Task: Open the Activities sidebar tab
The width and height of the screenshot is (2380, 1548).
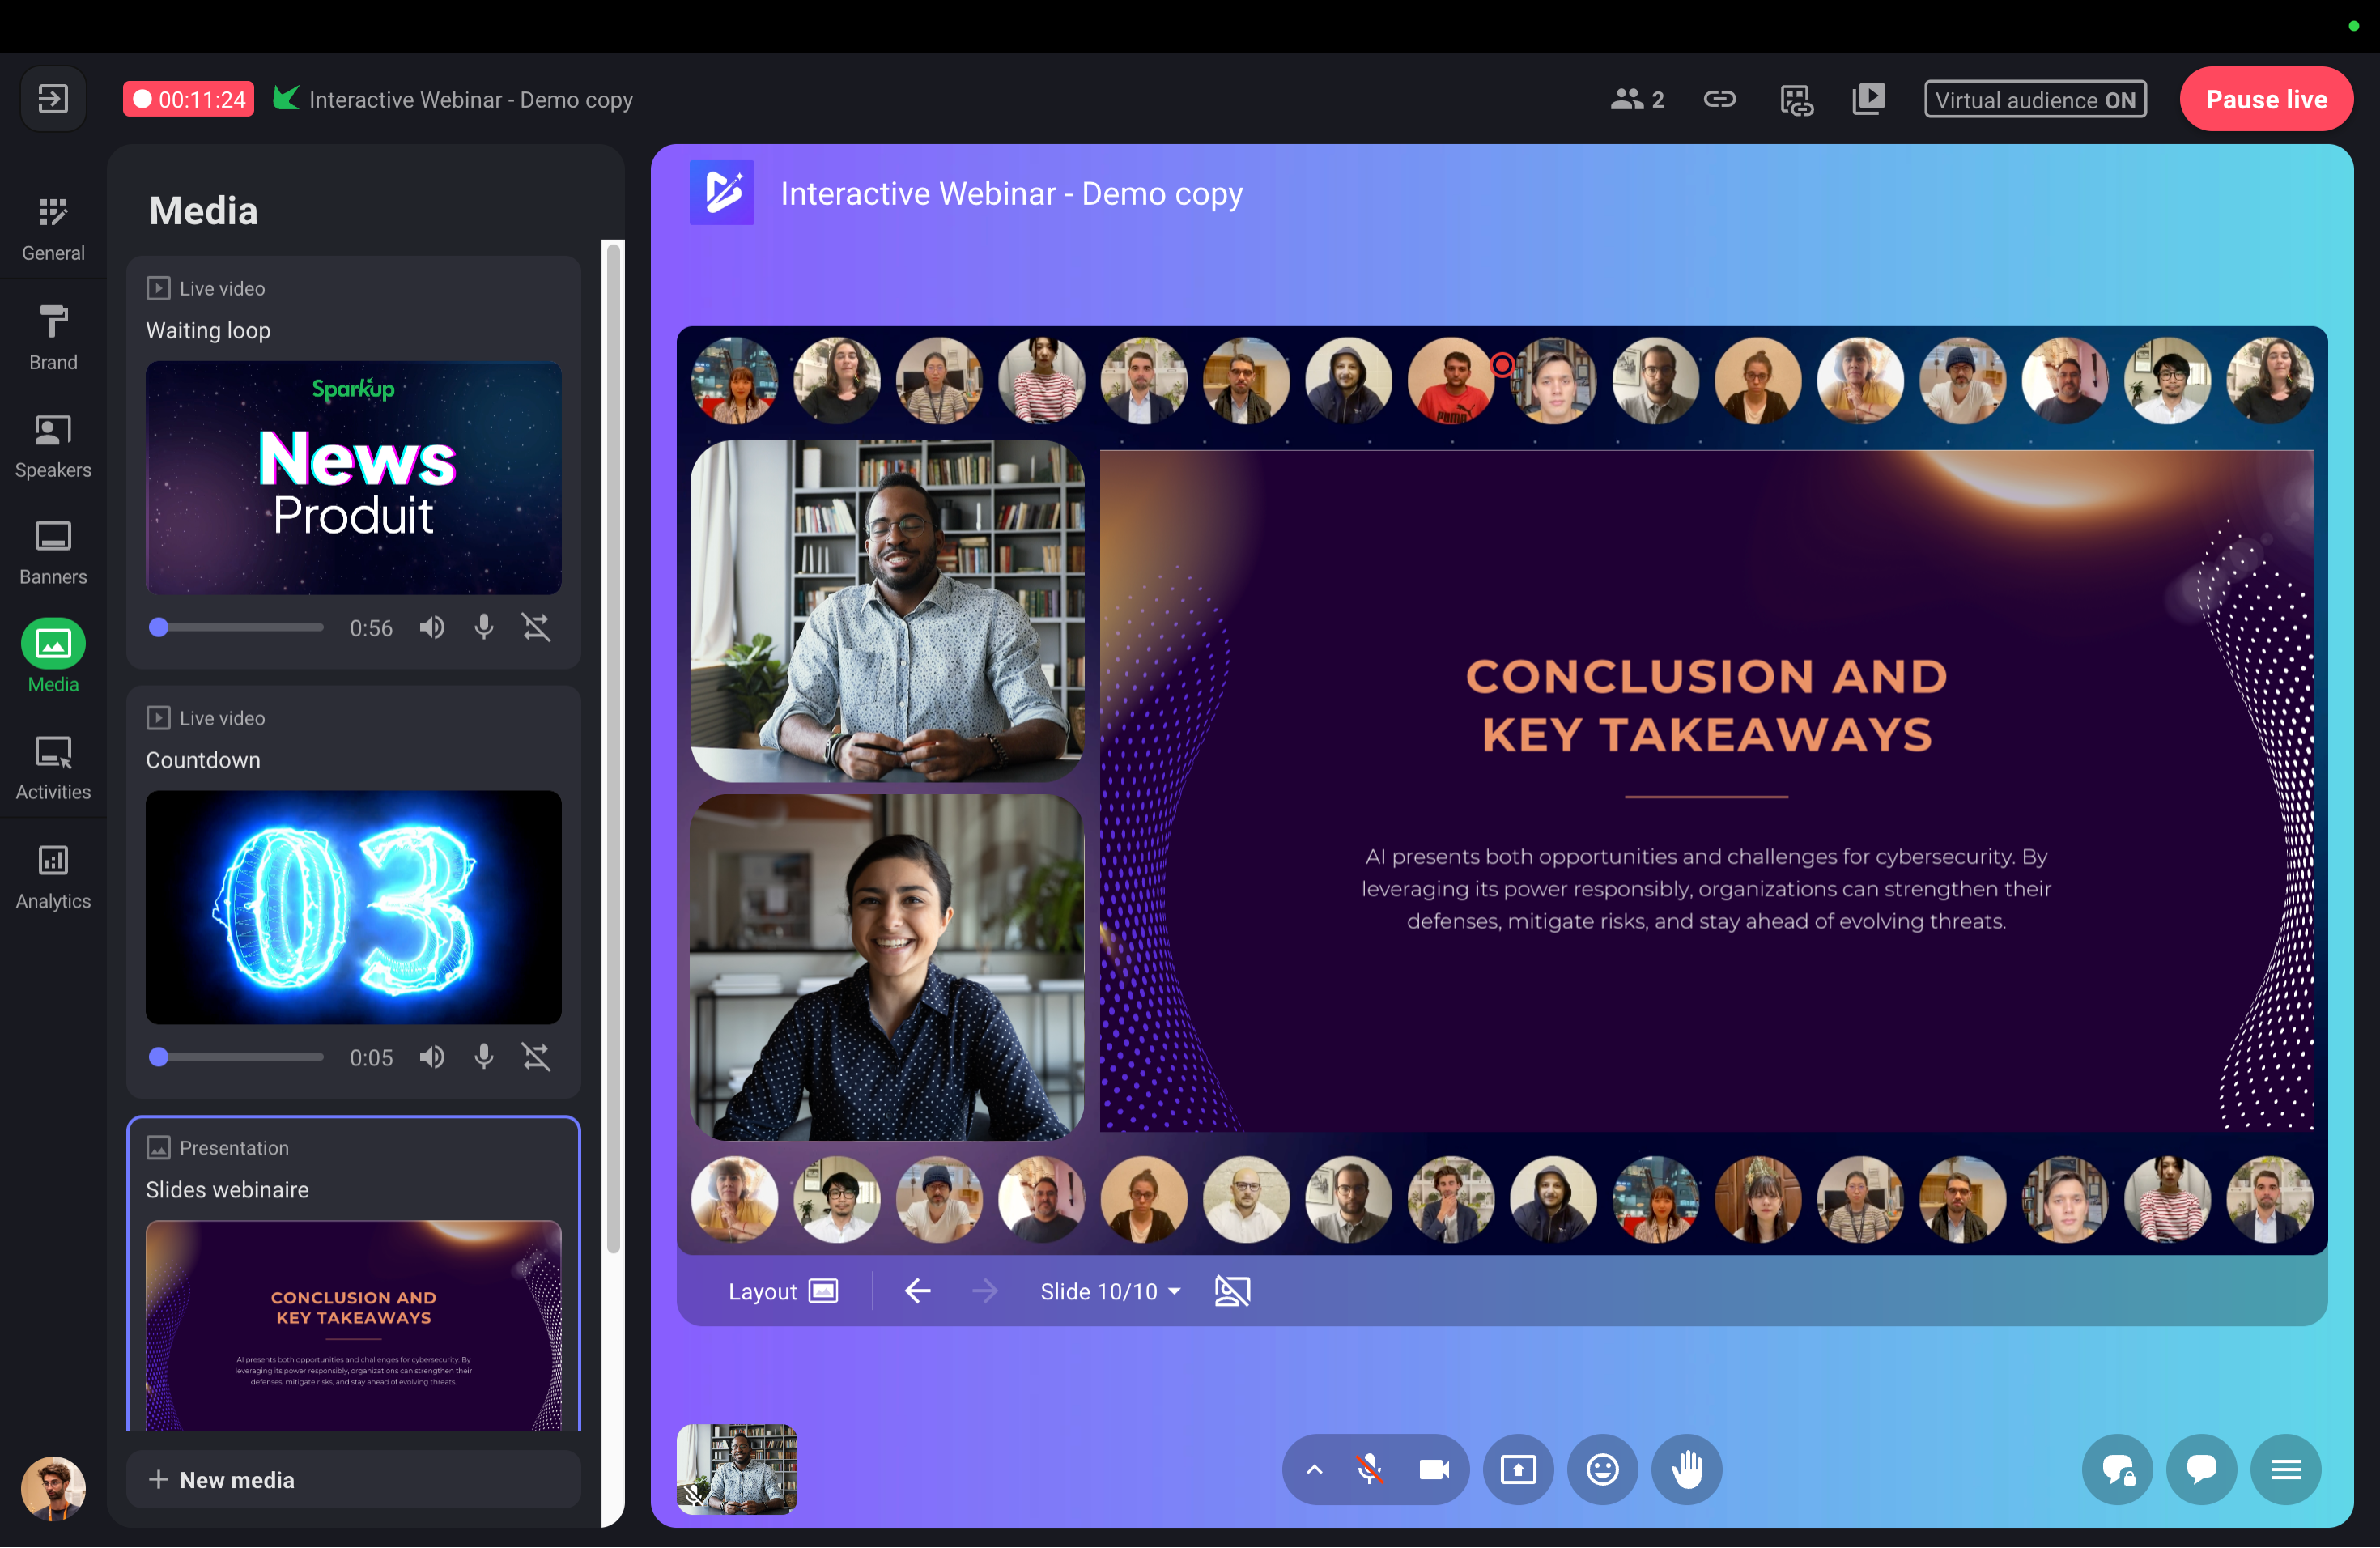Action: [x=53, y=768]
